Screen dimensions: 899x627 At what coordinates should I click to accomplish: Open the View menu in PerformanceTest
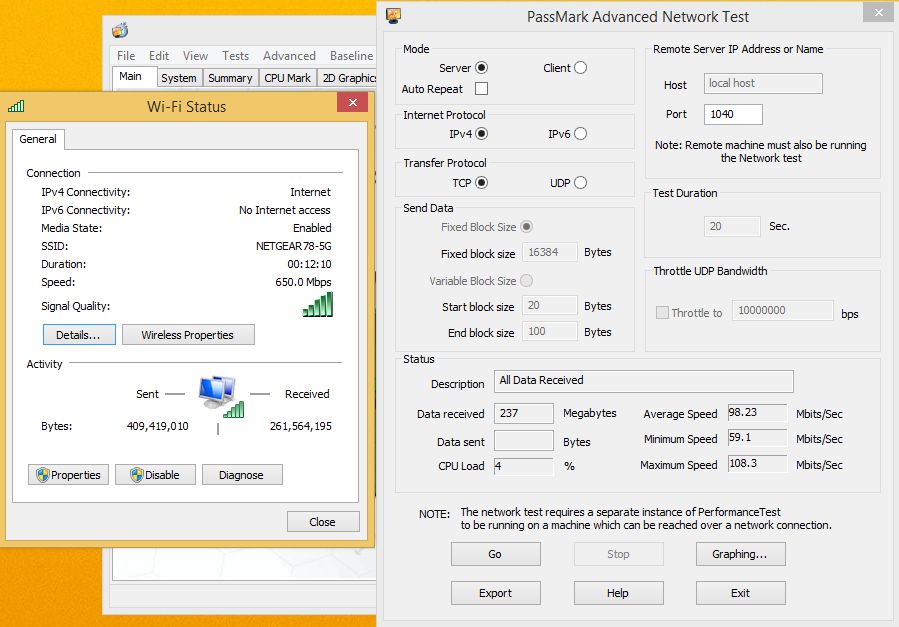click(196, 56)
